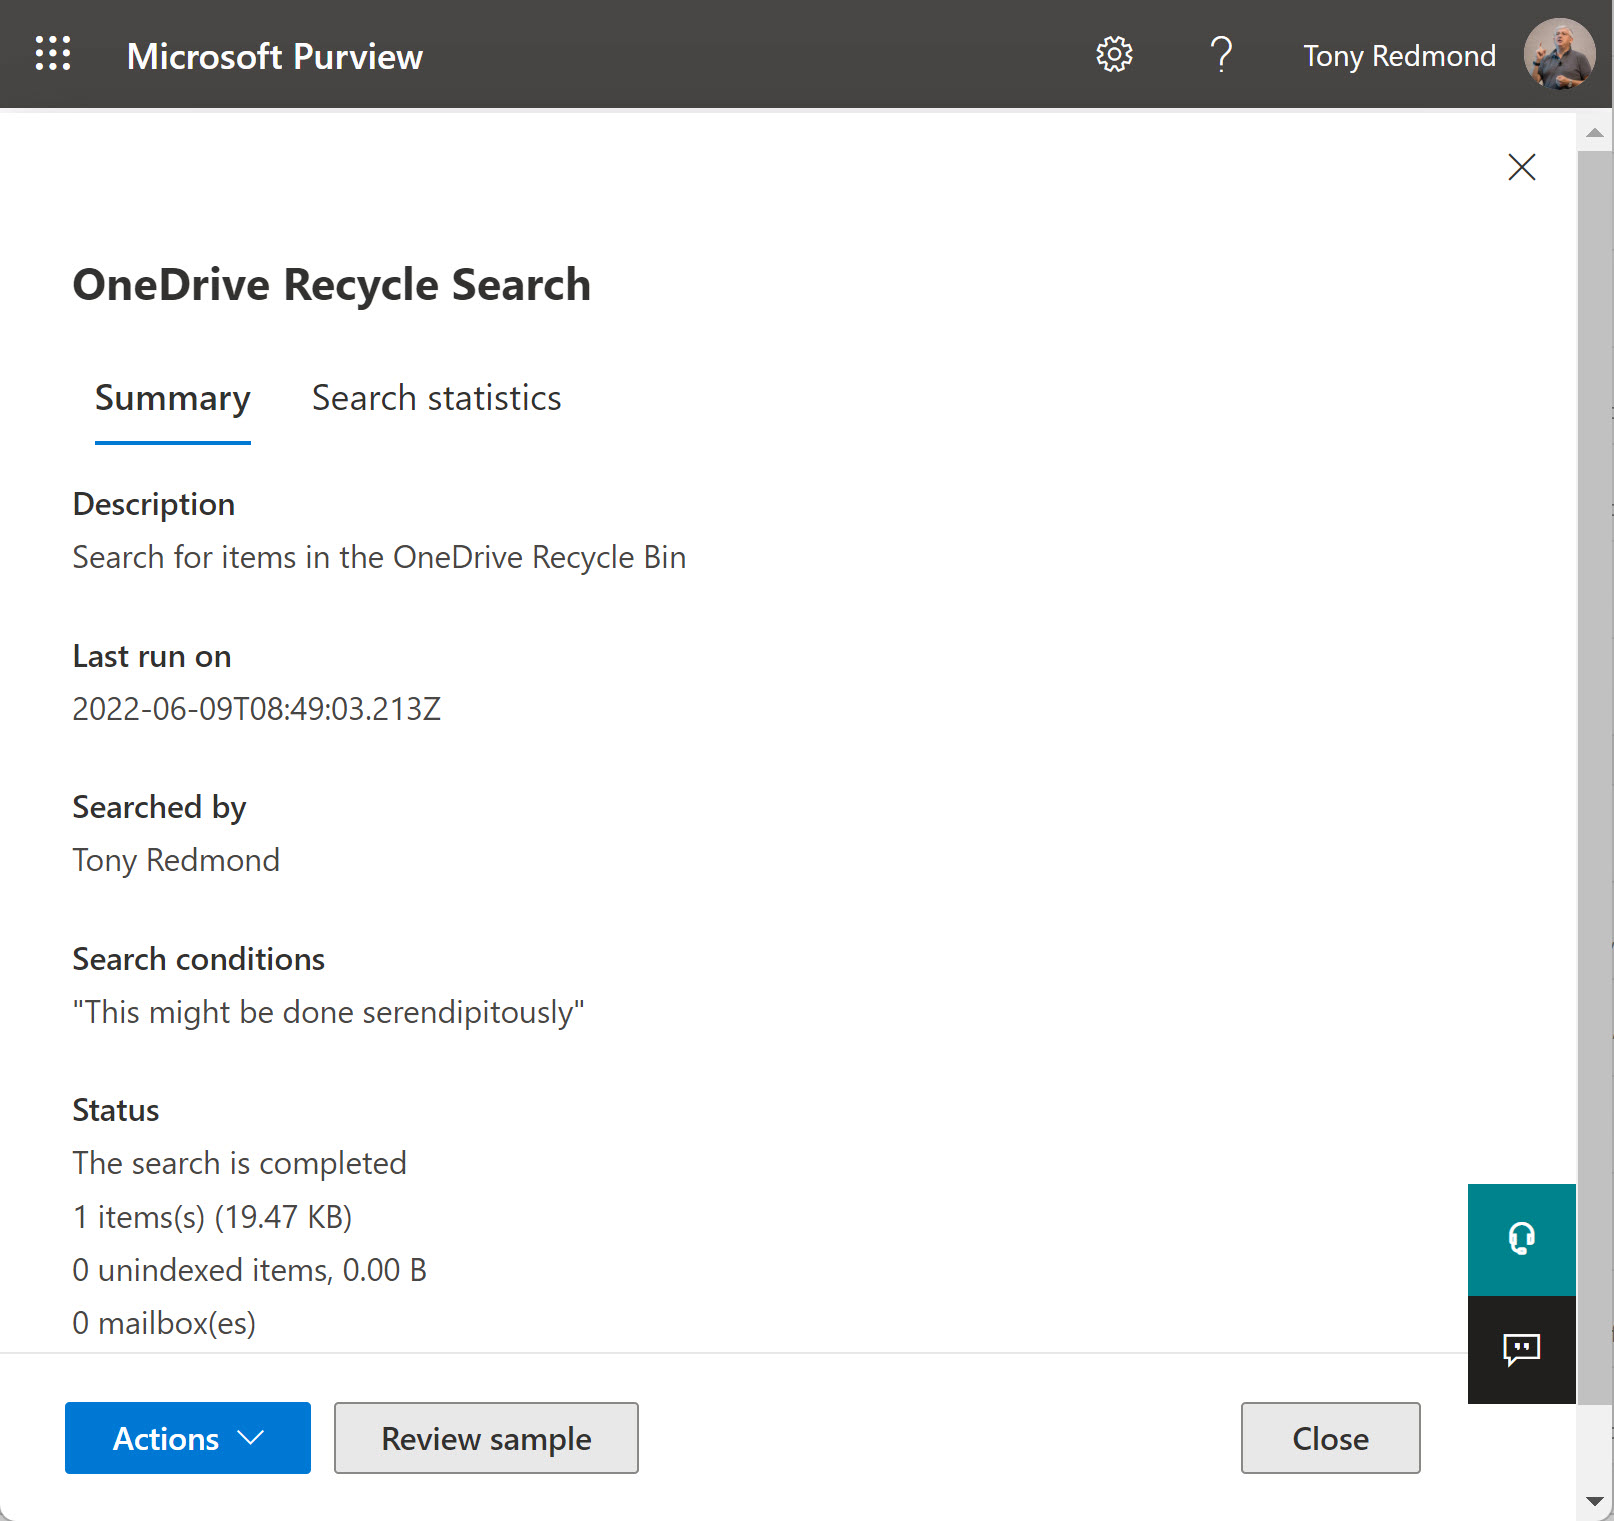Expand the Actions dropdown menu
The width and height of the screenshot is (1614, 1521).
188,1438
